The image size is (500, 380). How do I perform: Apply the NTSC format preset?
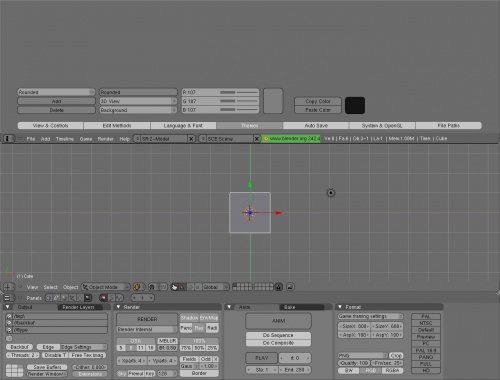click(x=426, y=323)
